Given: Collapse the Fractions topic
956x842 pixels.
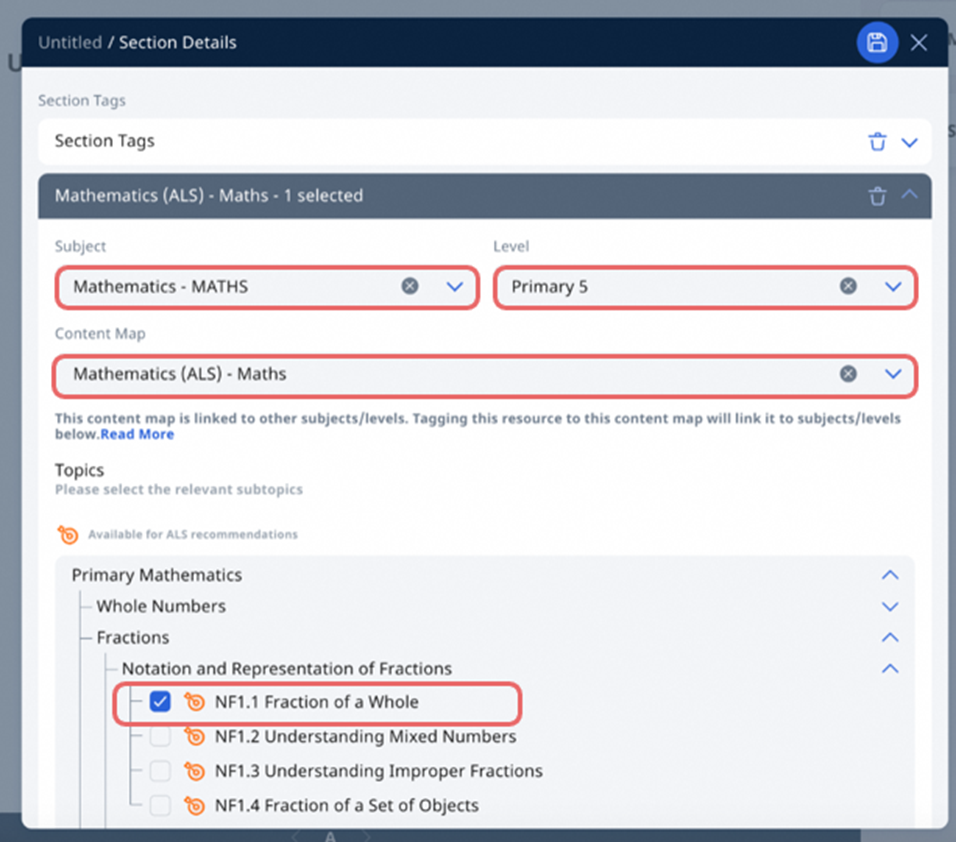Looking at the screenshot, I should (889, 638).
